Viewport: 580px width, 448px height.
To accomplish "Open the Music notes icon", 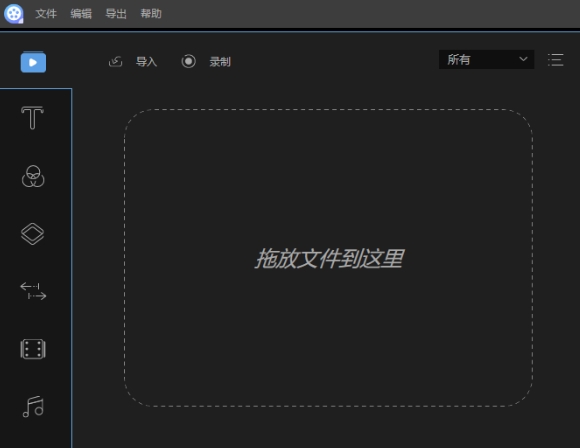I will point(33,407).
